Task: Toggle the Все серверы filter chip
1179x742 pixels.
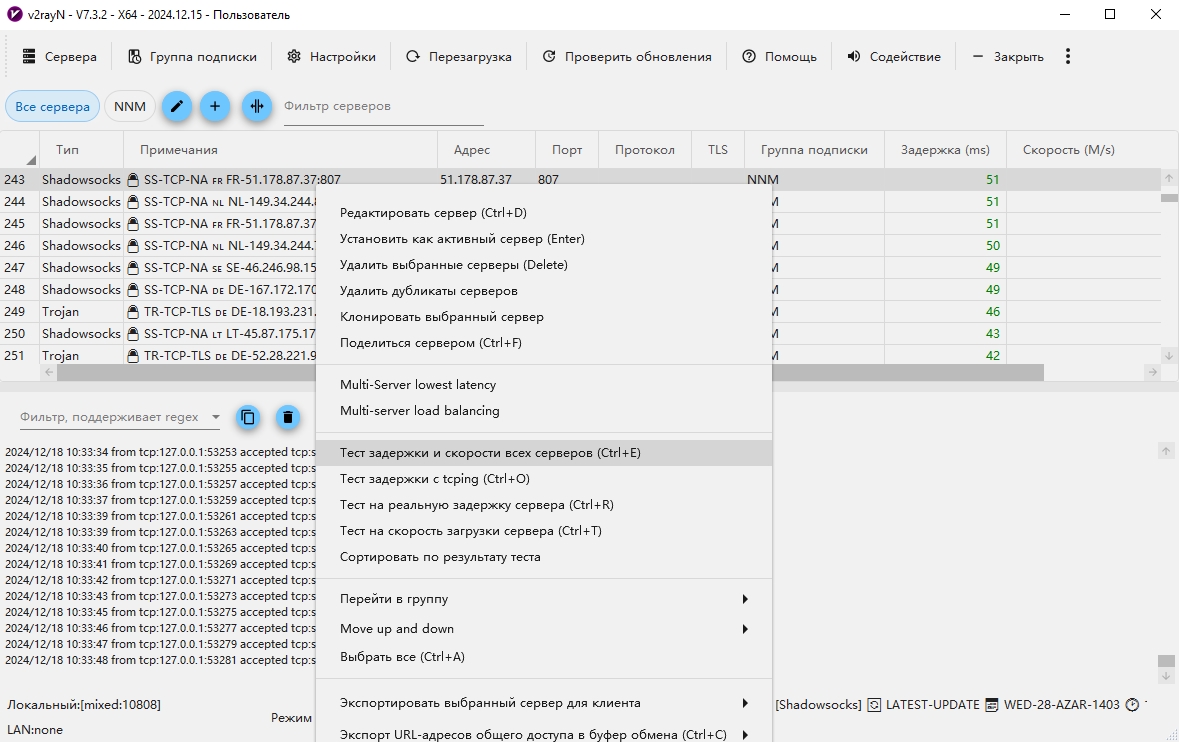Action: pos(52,107)
